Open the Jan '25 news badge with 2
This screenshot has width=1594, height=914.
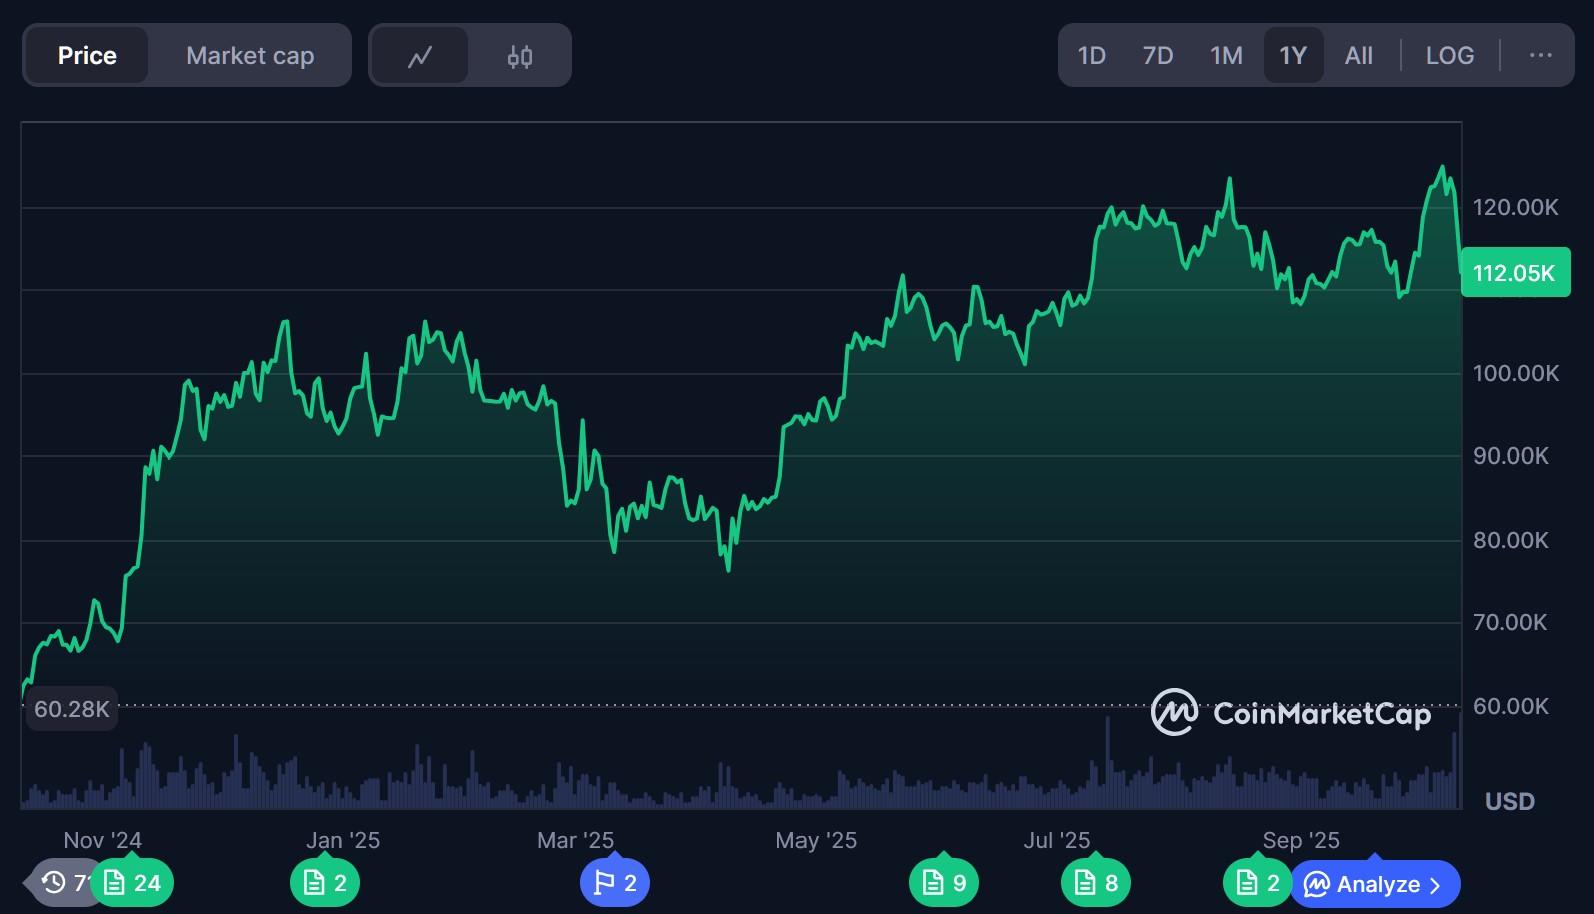[x=325, y=883]
